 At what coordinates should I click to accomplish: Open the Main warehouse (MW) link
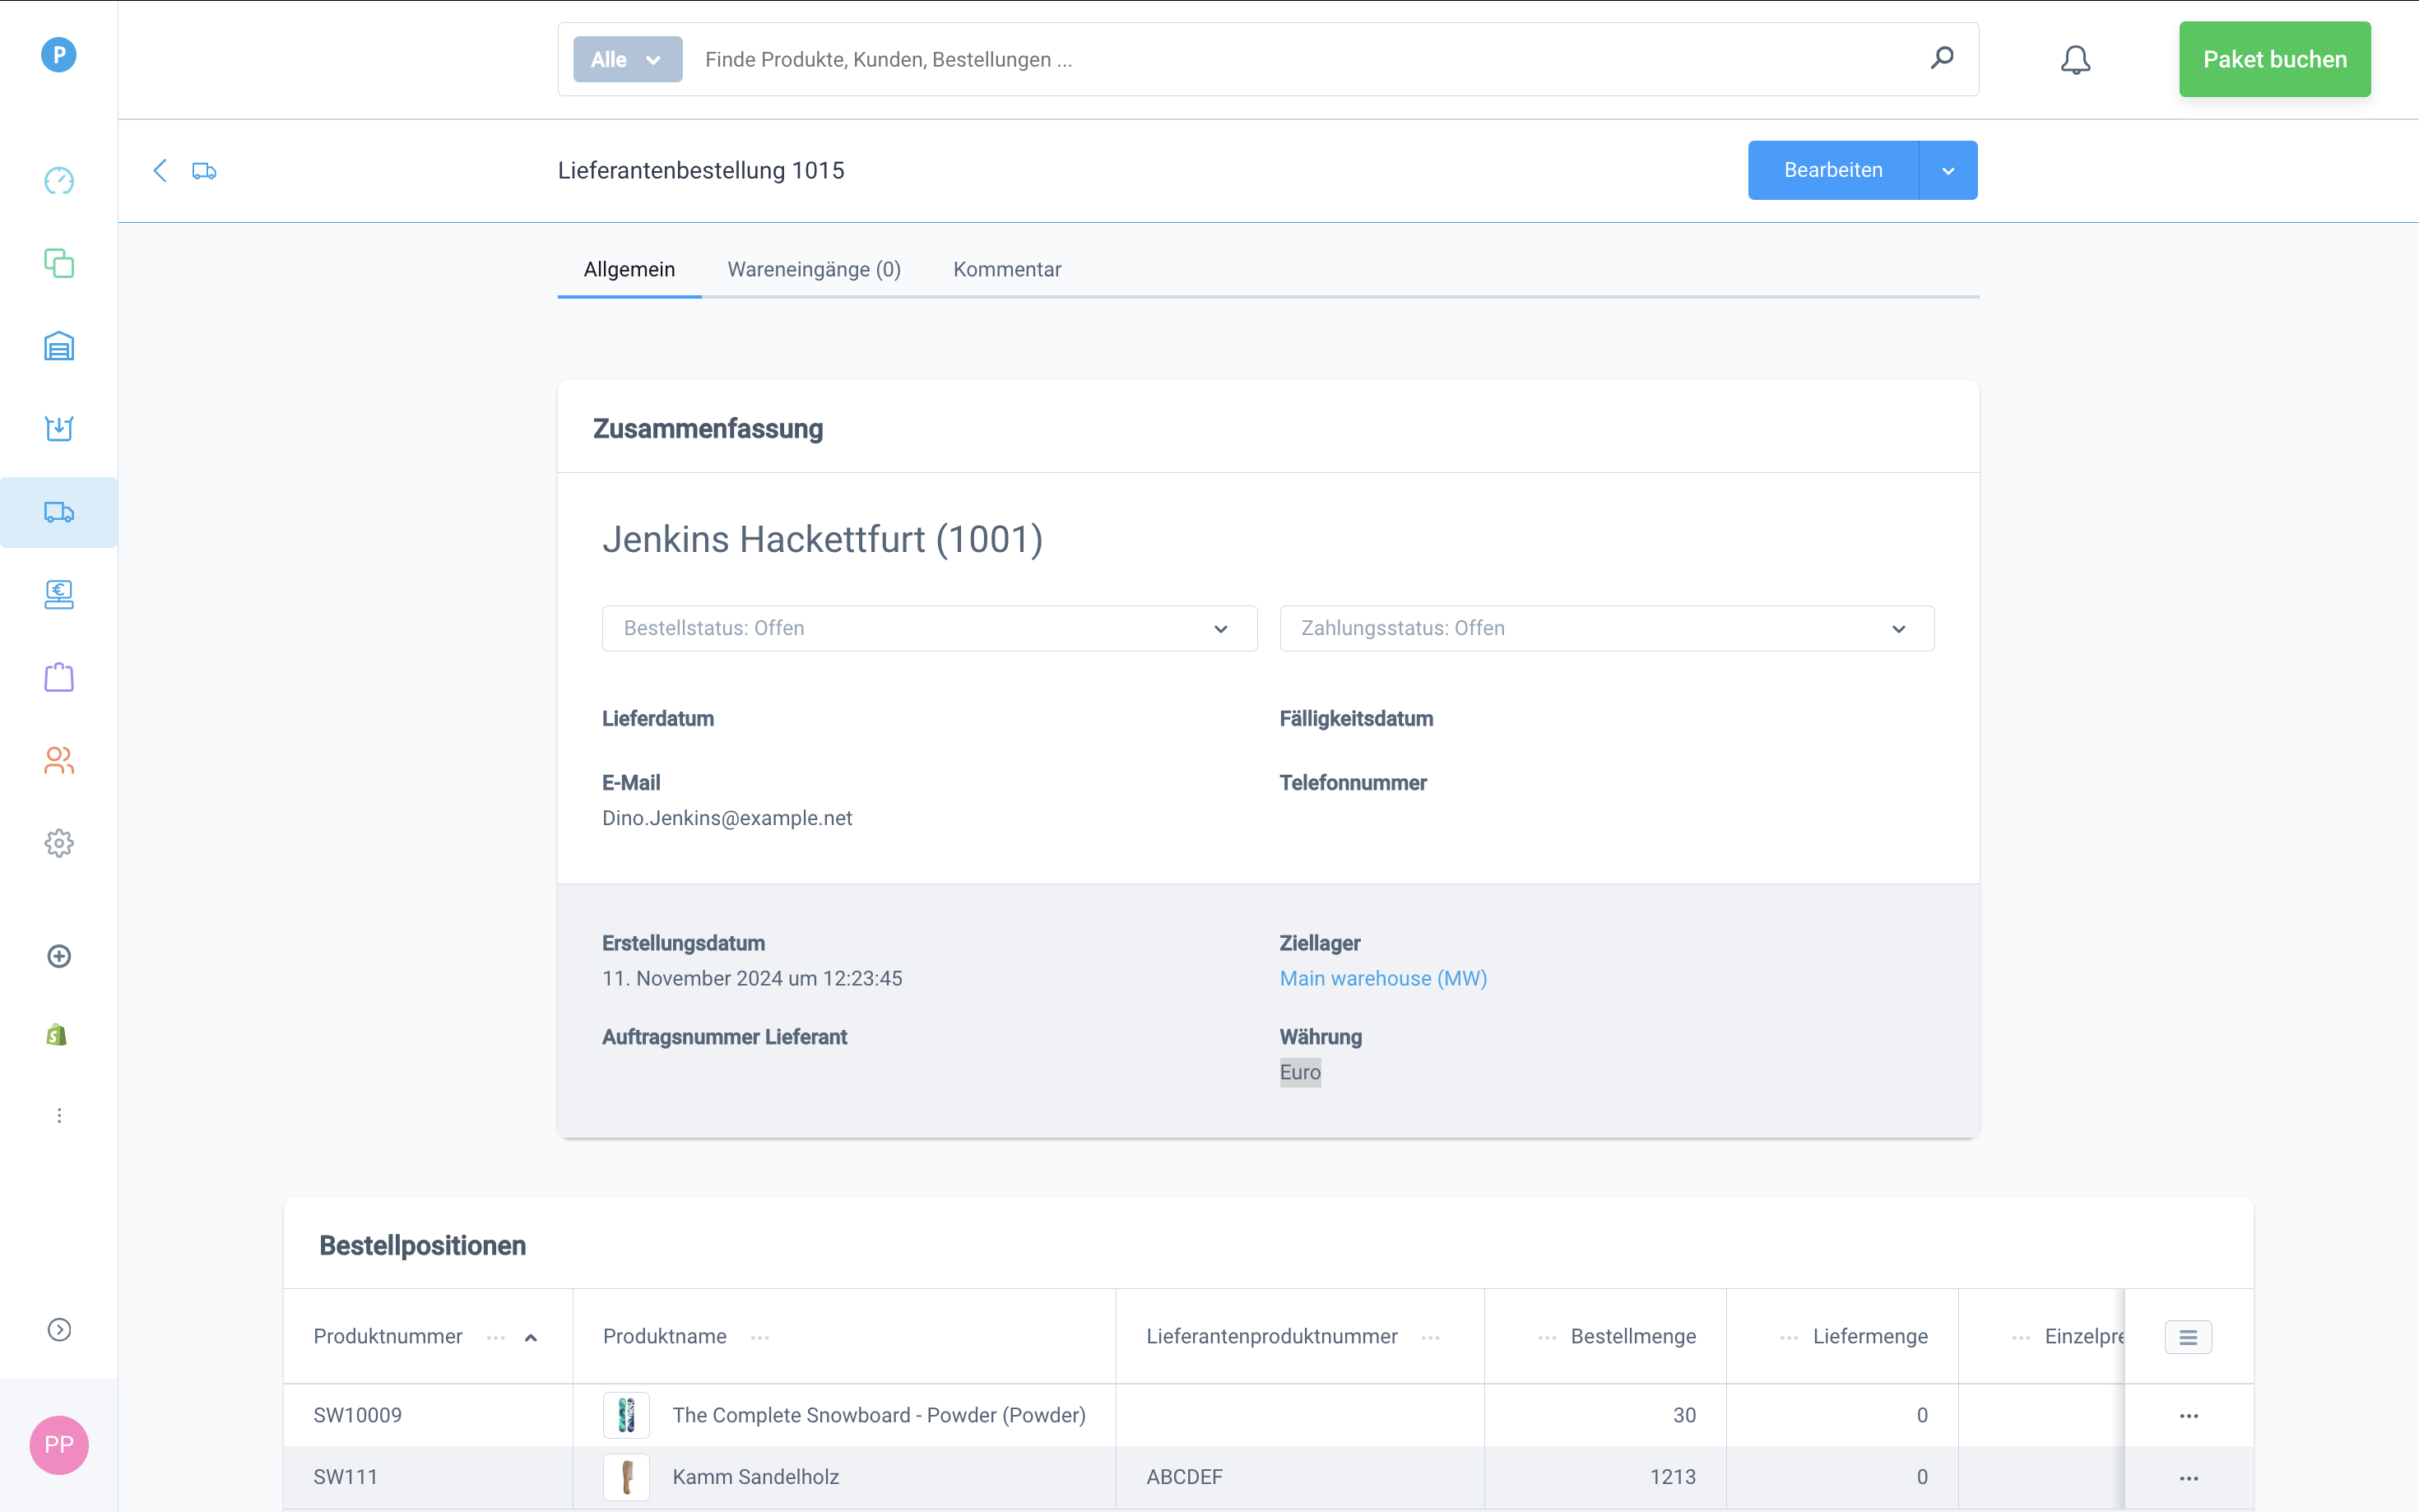[1382, 978]
